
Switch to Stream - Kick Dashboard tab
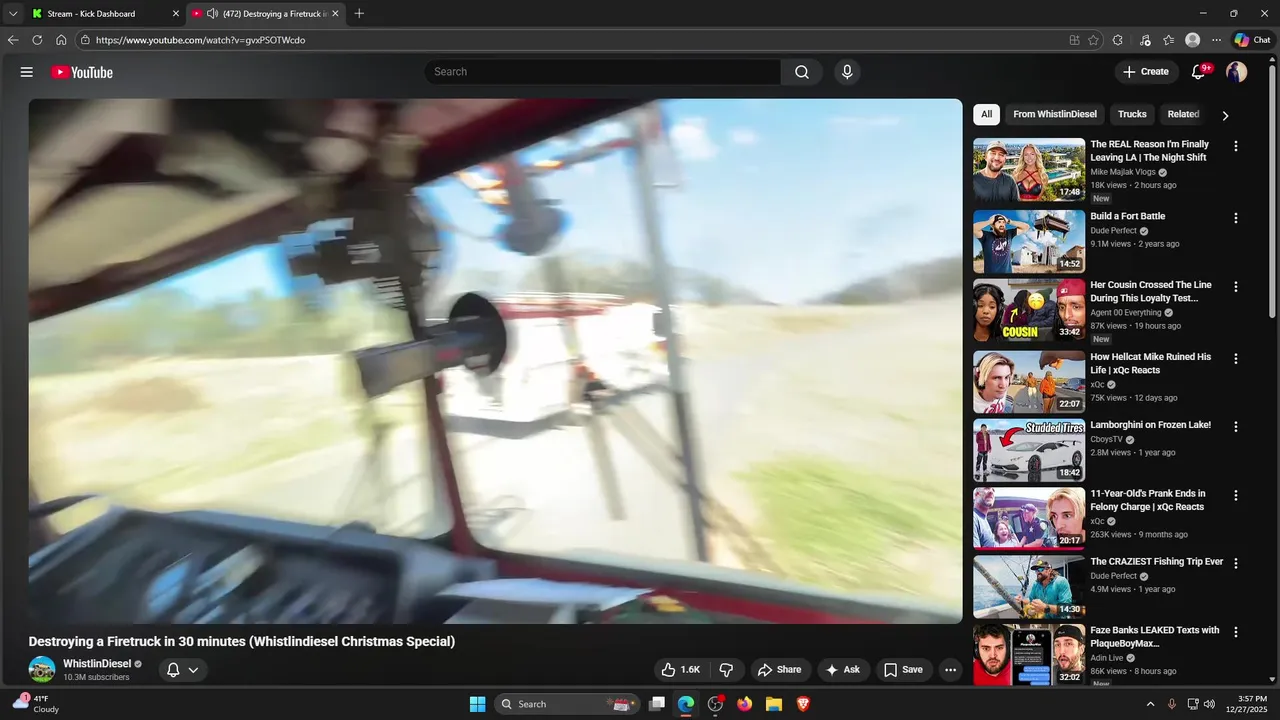(106, 13)
